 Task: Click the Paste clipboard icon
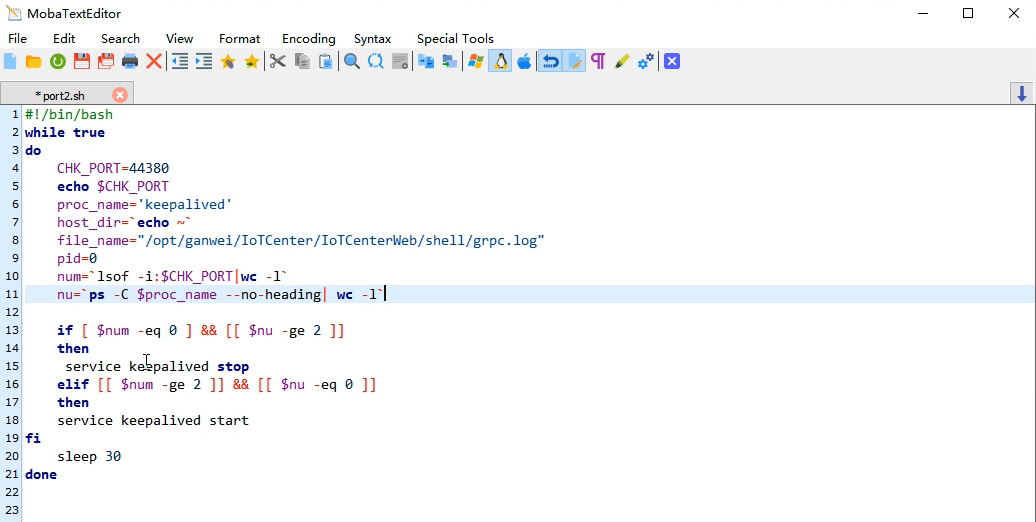pyautogui.click(x=326, y=62)
